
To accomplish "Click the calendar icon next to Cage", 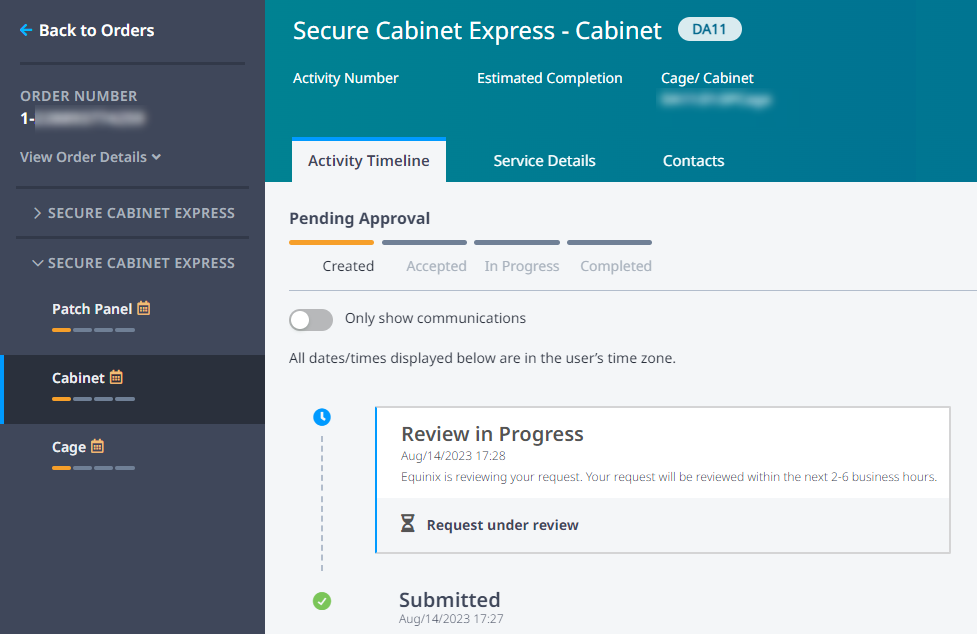I will click(x=97, y=446).
